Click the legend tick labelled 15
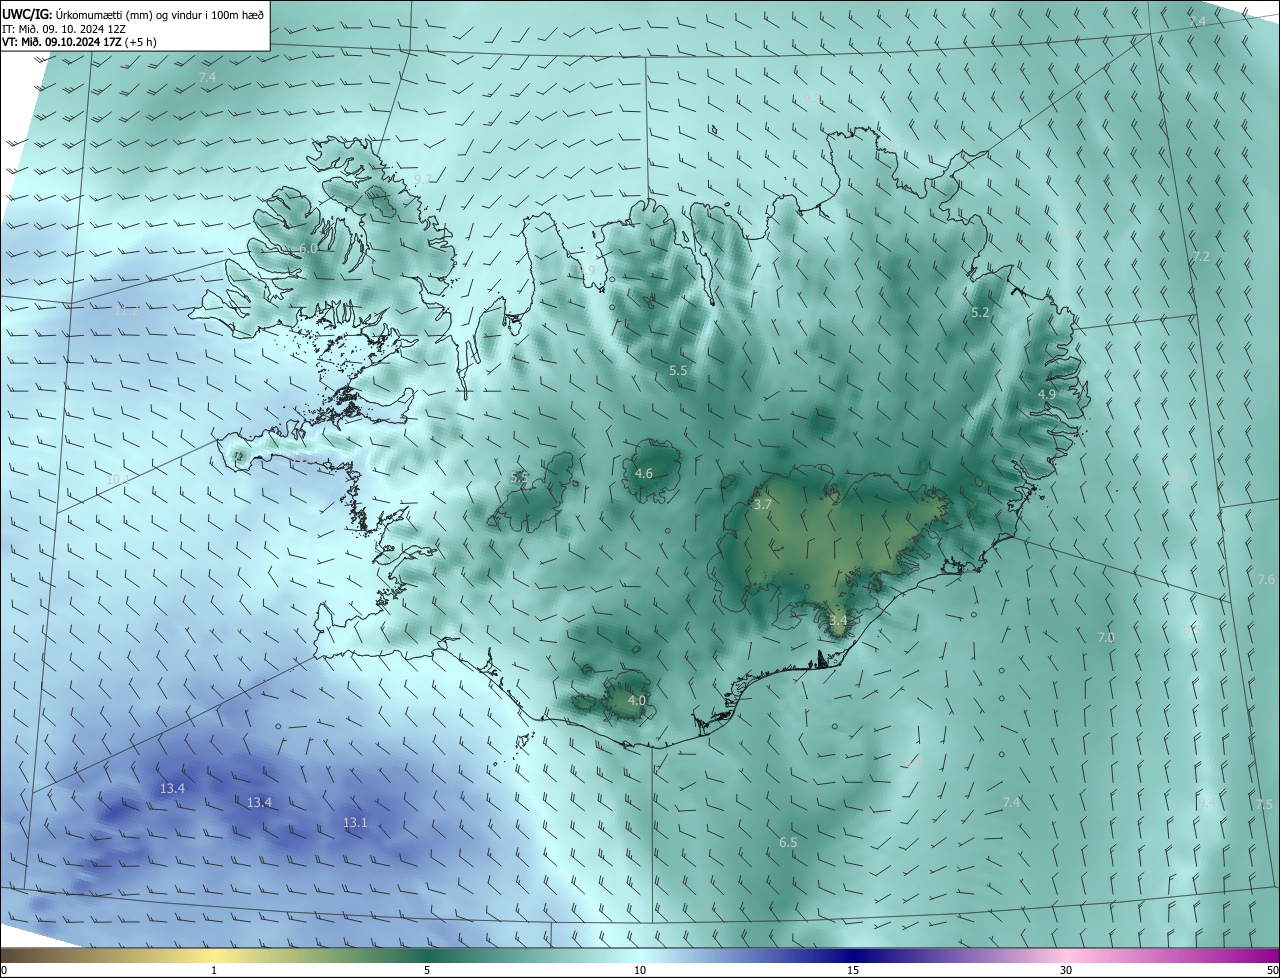This screenshot has width=1280, height=978. [853, 970]
